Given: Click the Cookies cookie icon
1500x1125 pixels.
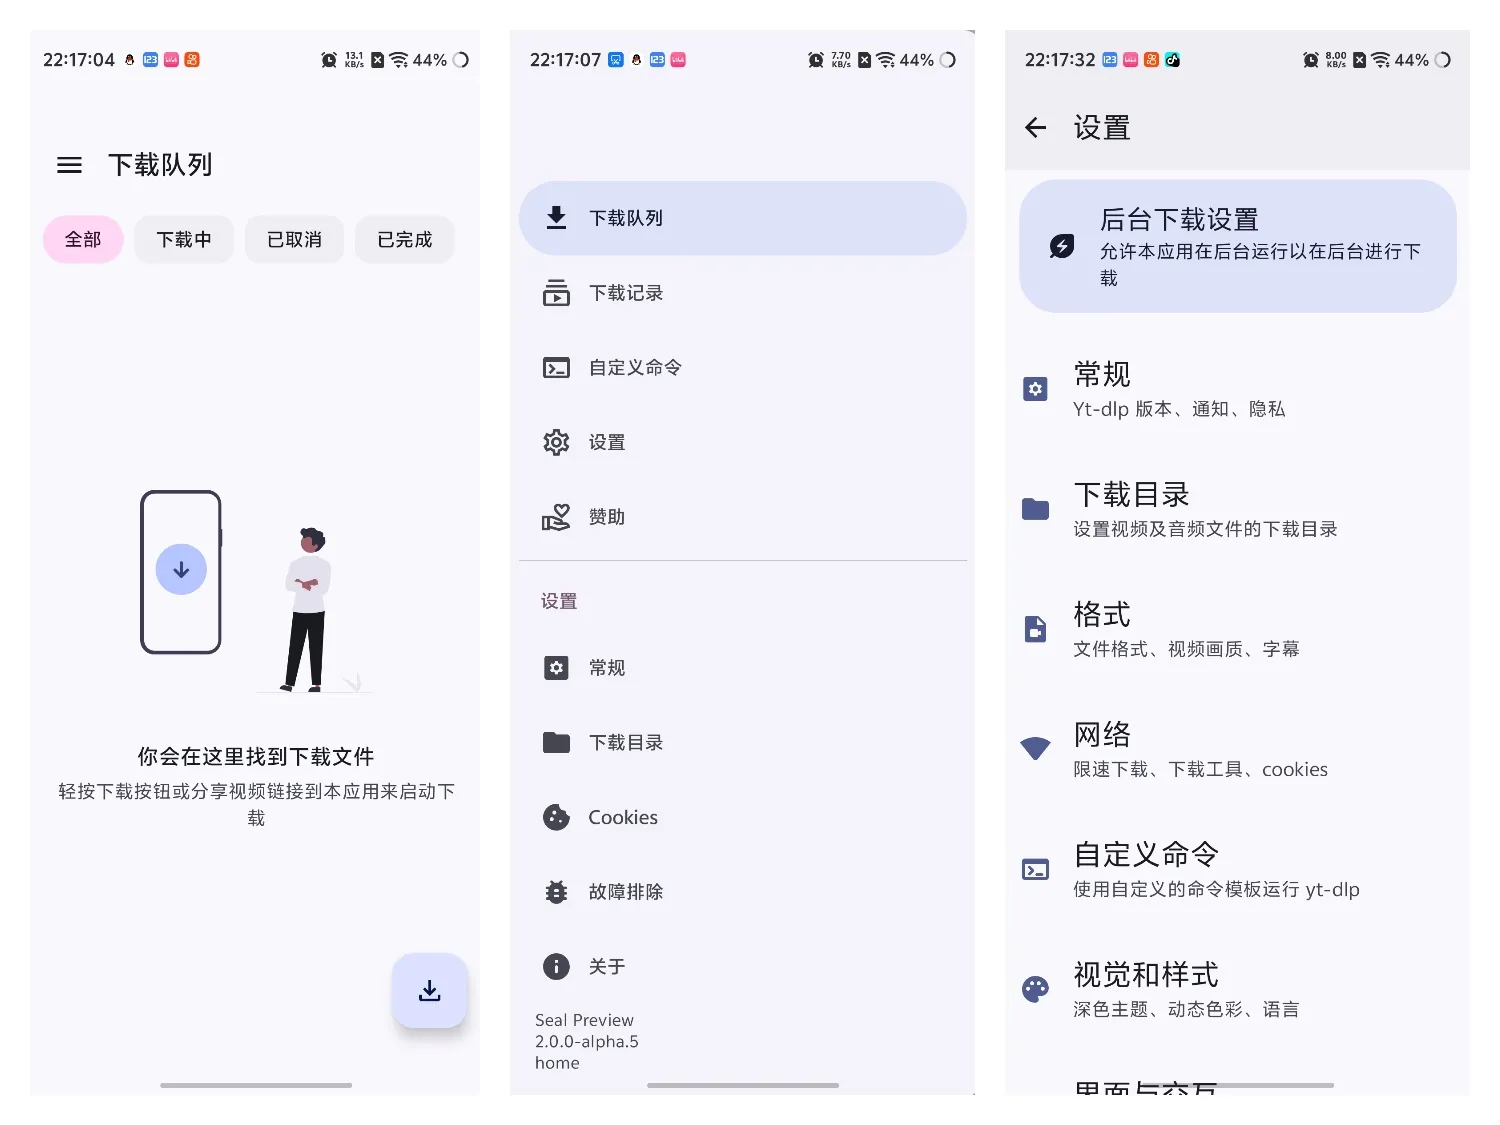Looking at the screenshot, I should [556, 817].
